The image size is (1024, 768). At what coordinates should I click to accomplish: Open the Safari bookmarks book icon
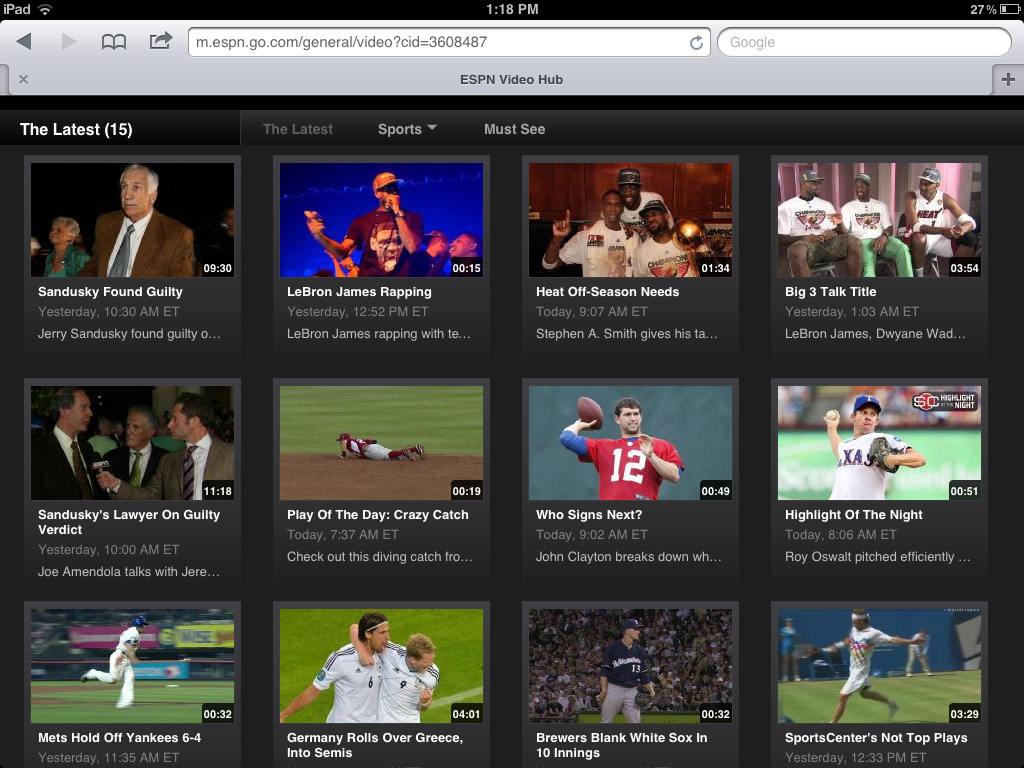(114, 42)
